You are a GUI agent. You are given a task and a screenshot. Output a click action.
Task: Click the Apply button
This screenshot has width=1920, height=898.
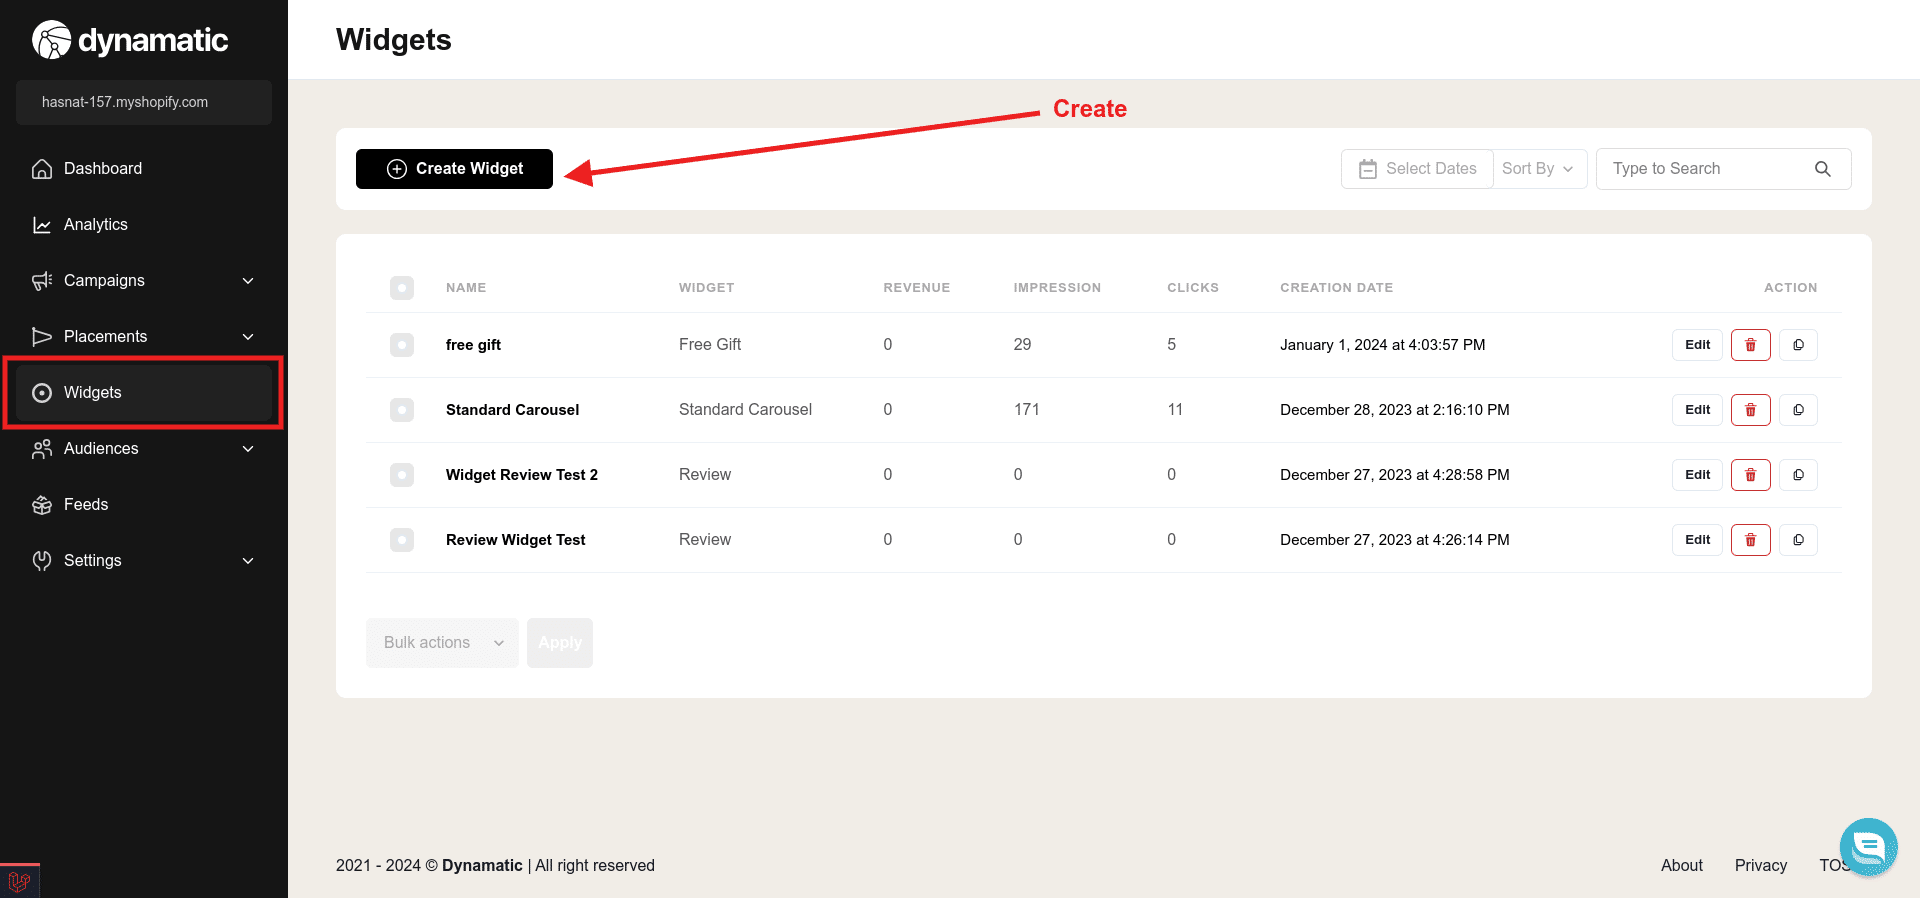[x=560, y=643]
